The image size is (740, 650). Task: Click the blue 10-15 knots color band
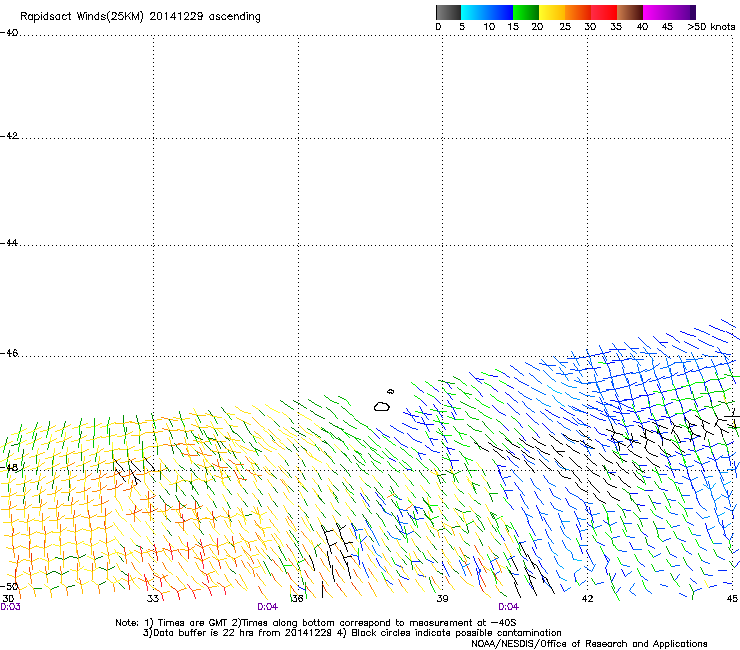[x=499, y=12]
